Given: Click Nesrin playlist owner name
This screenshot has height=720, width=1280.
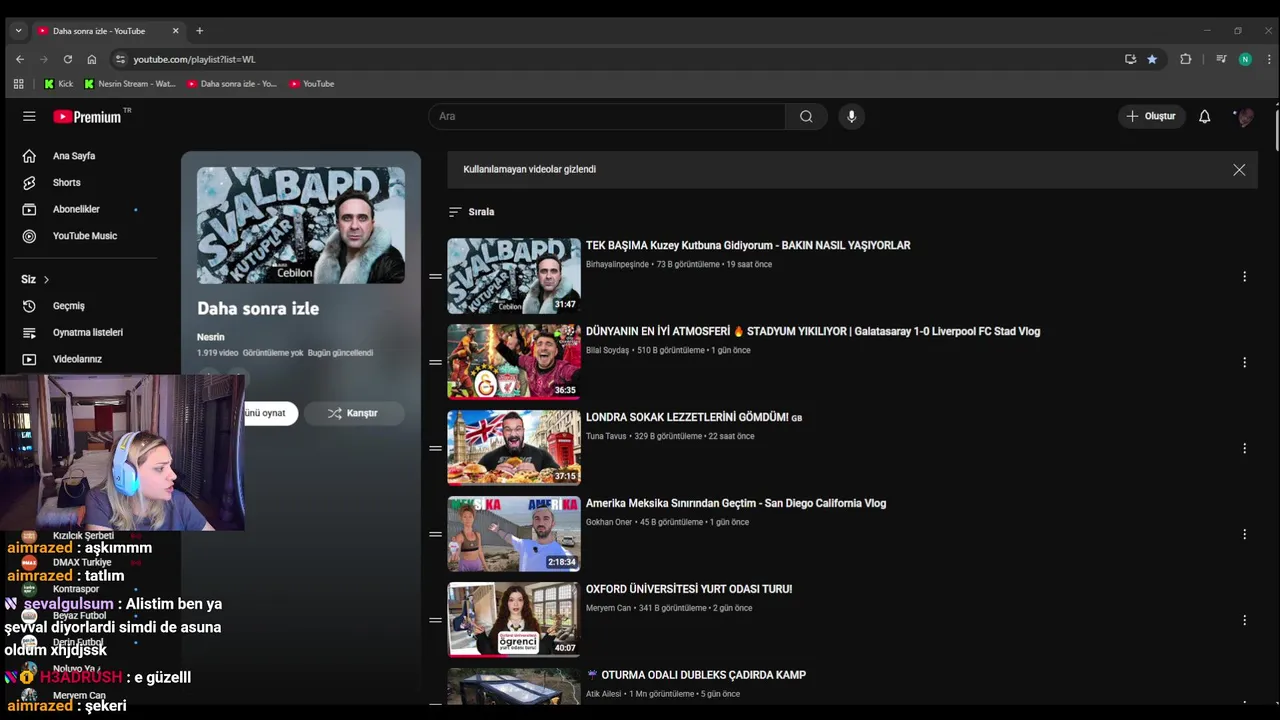Looking at the screenshot, I should click(x=211, y=337).
